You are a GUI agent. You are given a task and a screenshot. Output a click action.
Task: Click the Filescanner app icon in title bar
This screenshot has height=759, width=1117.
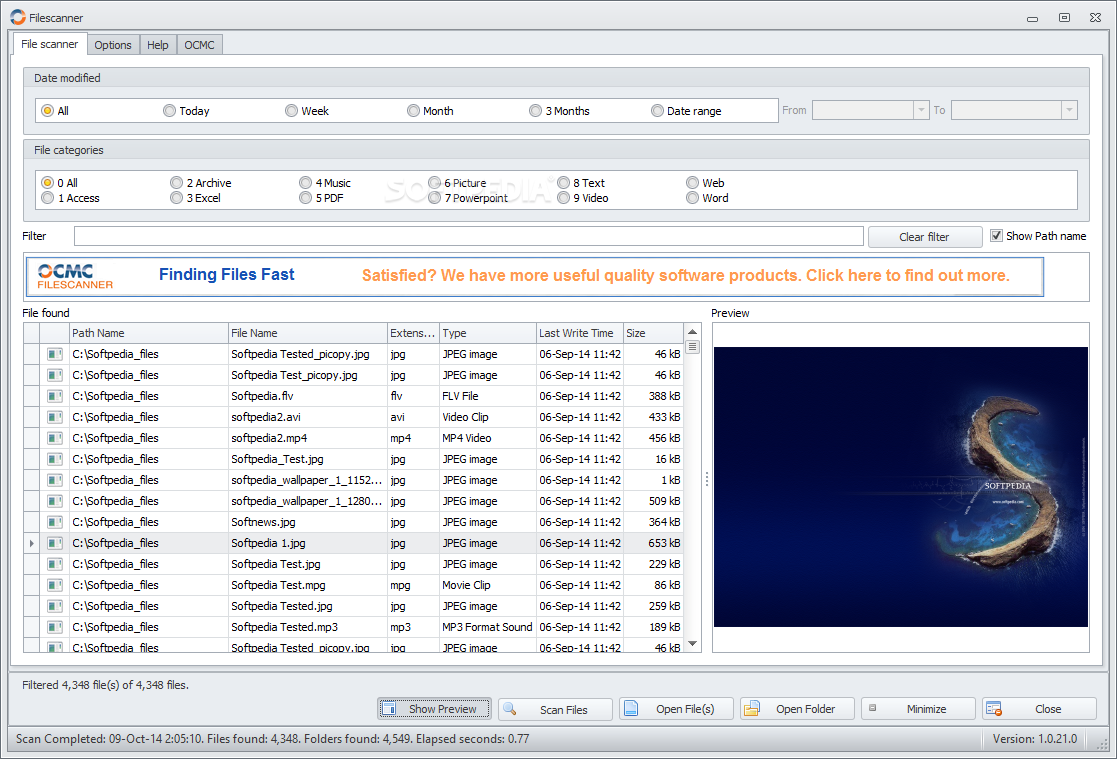(x=18, y=17)
